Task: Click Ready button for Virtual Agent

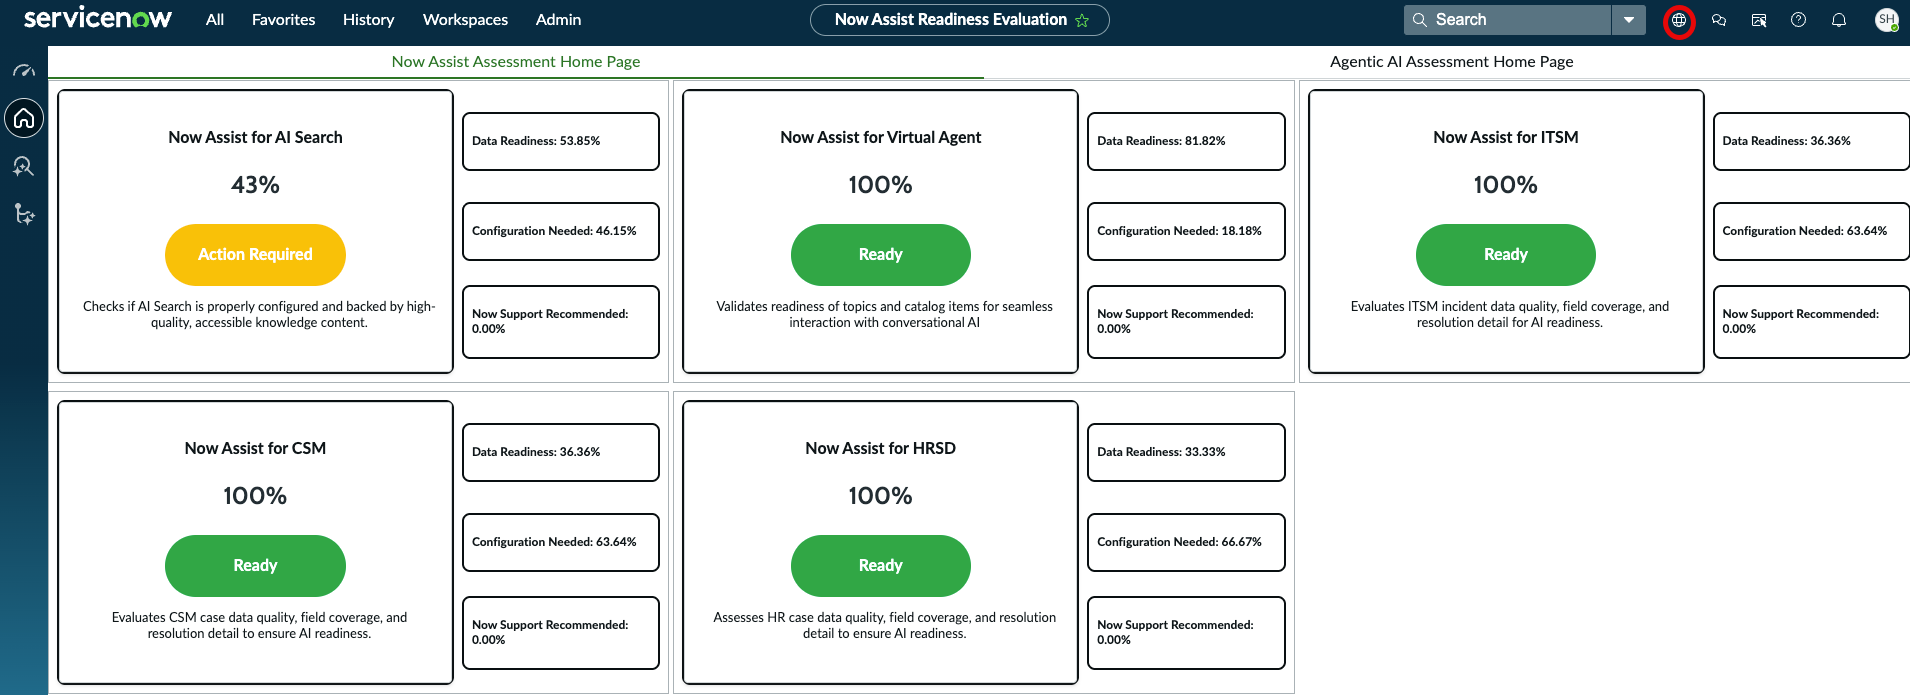Action: (880, 255)
